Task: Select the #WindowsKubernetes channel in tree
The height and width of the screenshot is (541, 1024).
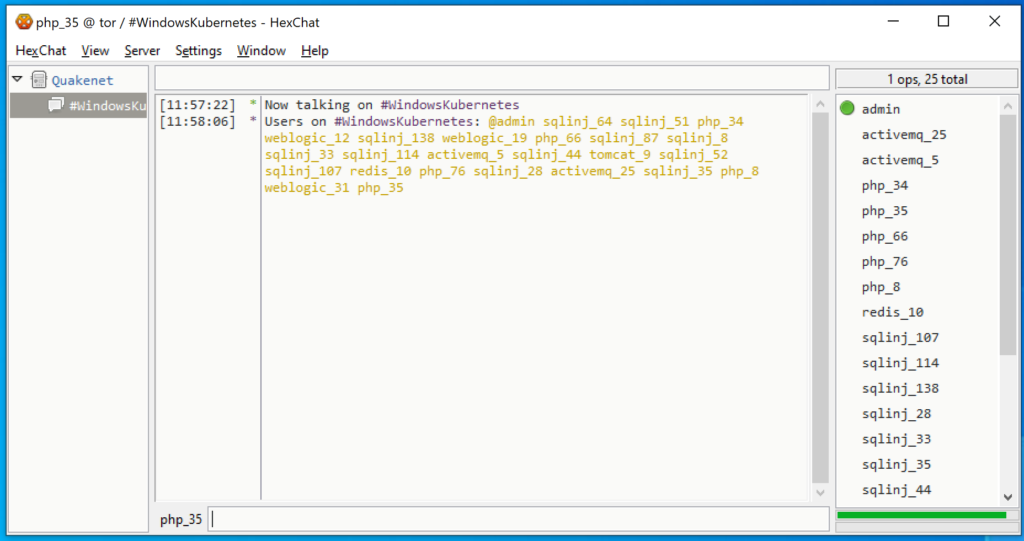Action: [79, 105]
